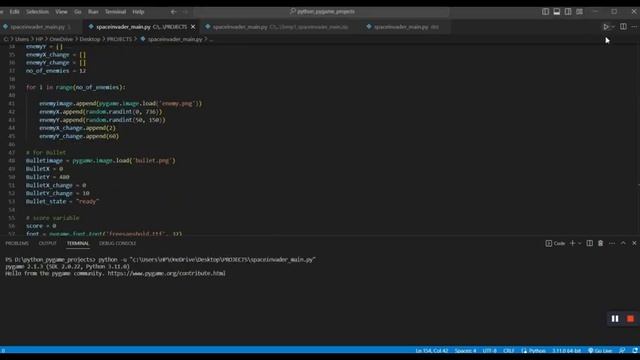Switch to the DEBUG CONSOLE tab
The width and height of the screenshot is (640, 360).
pyautogui.click(x=117, y=243)
